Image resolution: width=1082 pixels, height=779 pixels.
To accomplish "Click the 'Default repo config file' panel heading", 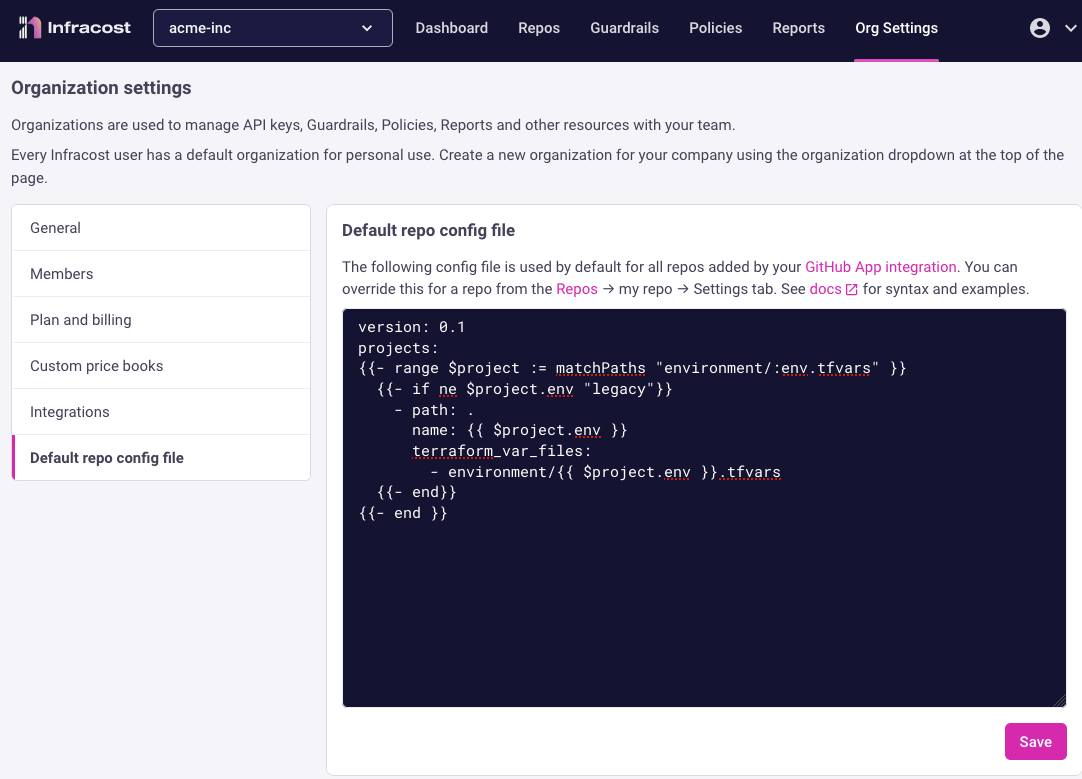I will tap(429, 230).
